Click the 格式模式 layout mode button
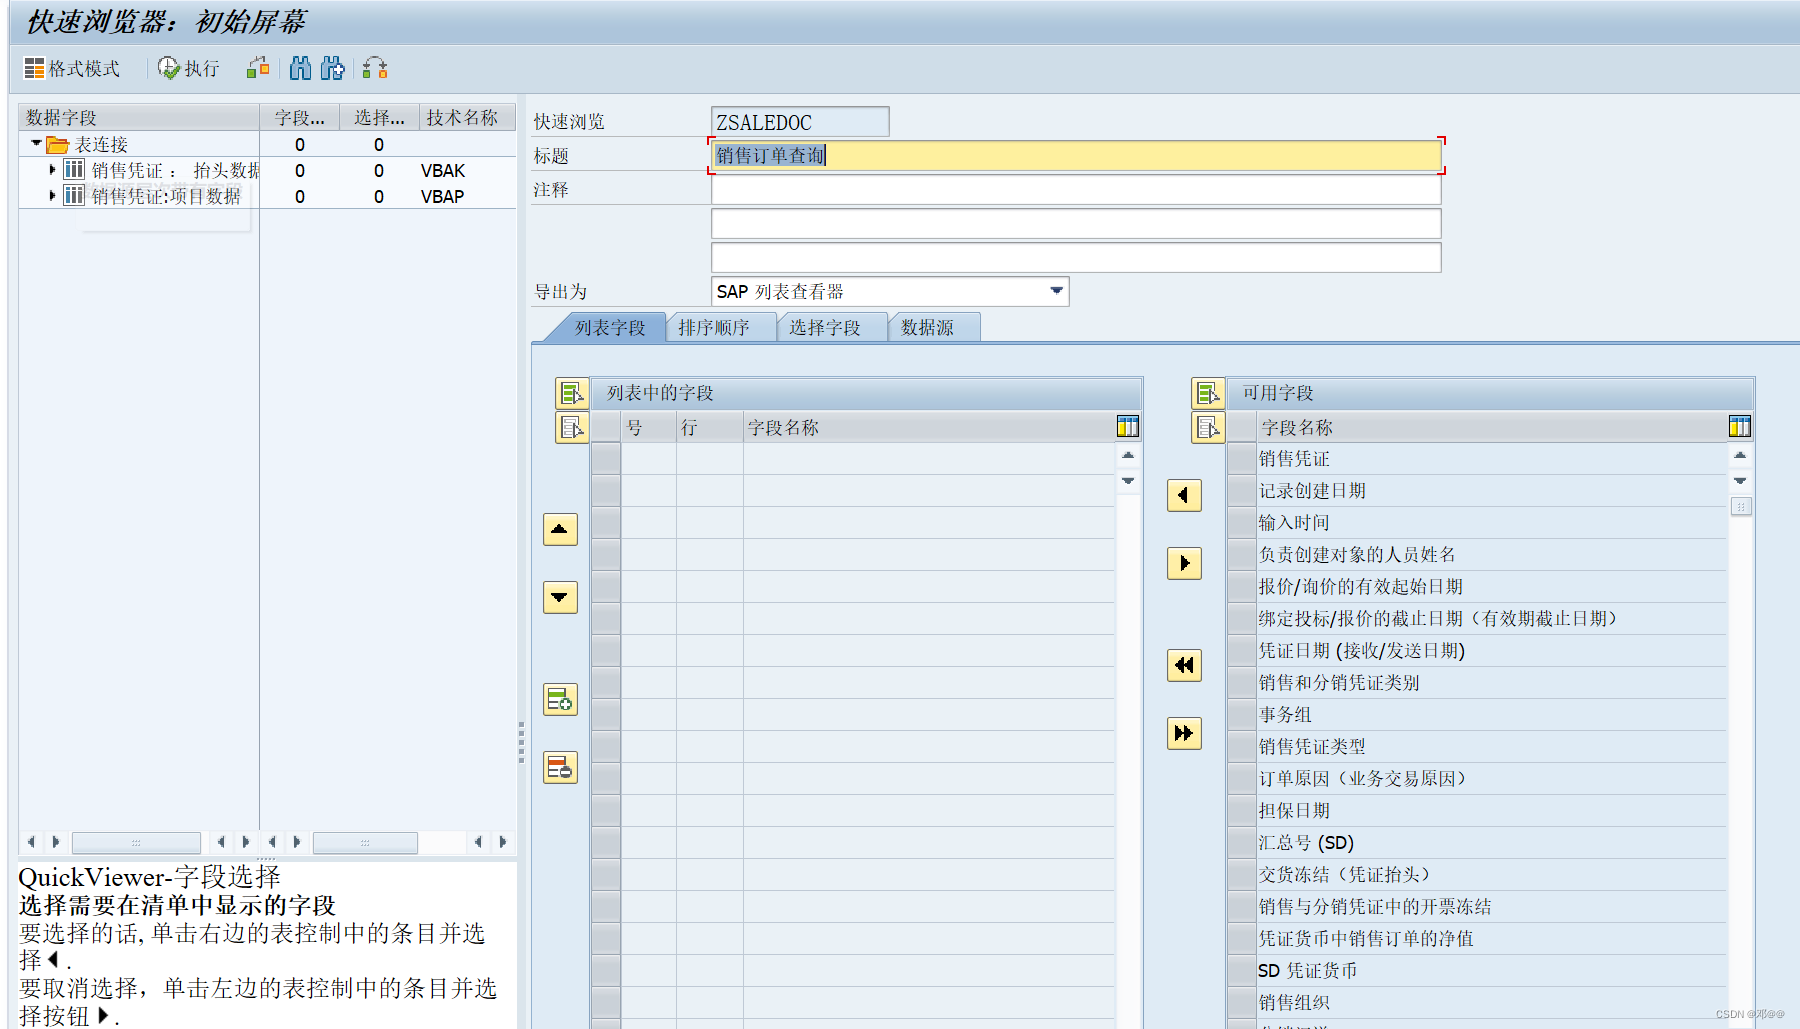The width and height of the screenshot is (1800, 1029). pyautogui.click(x=72, y=68)
